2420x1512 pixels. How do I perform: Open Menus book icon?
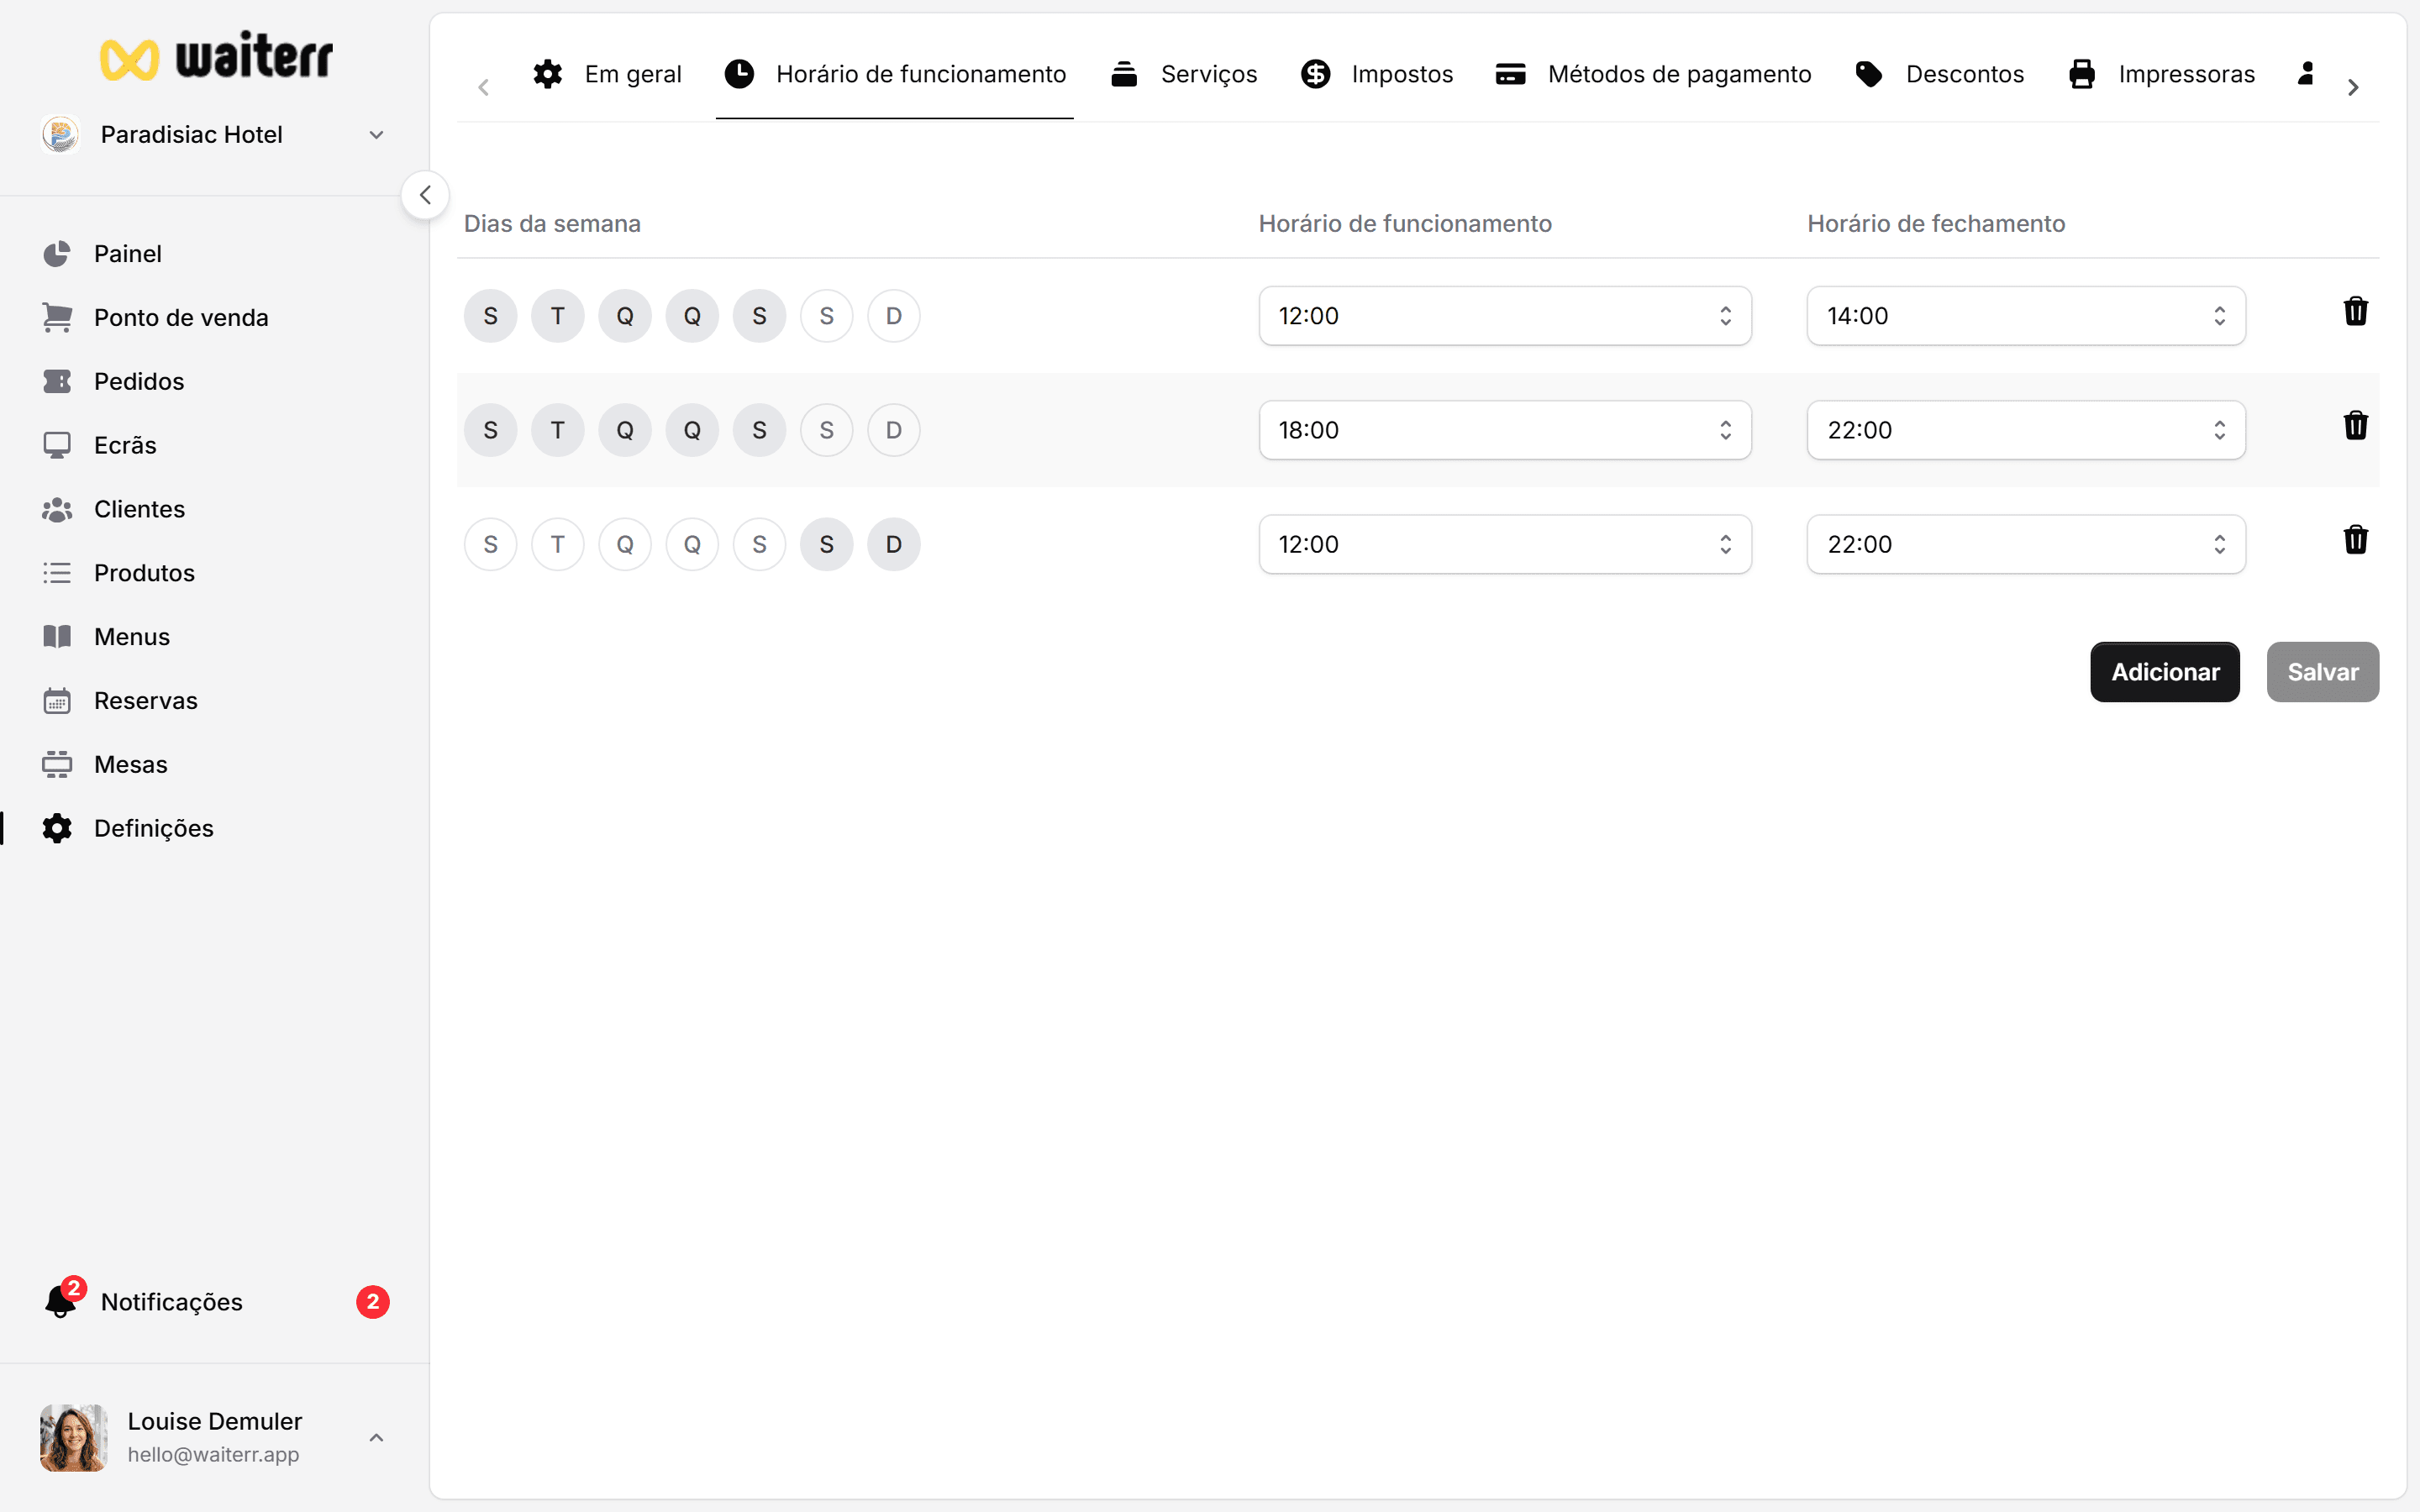[x=57, y=637]
